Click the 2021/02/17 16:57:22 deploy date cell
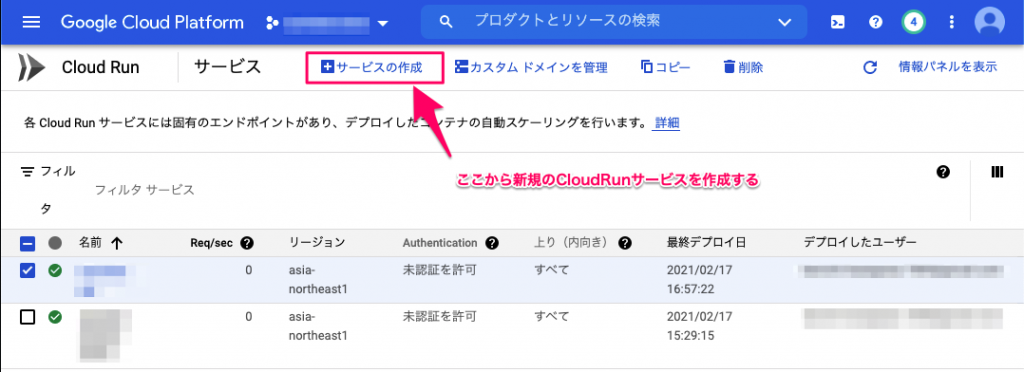Viewport: 1024px width, 372px height. click(699, 279)
